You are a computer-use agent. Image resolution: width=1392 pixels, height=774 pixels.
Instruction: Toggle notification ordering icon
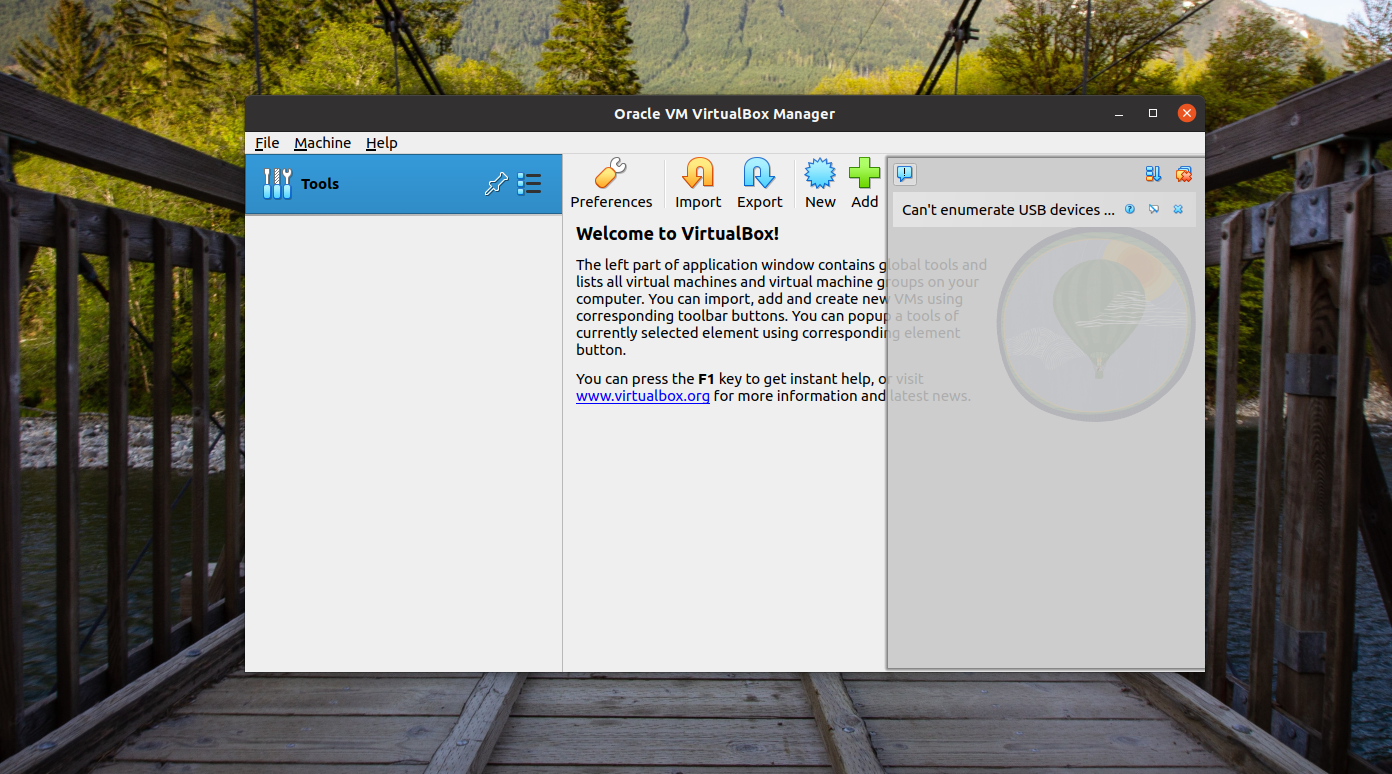click(1153, 174)
